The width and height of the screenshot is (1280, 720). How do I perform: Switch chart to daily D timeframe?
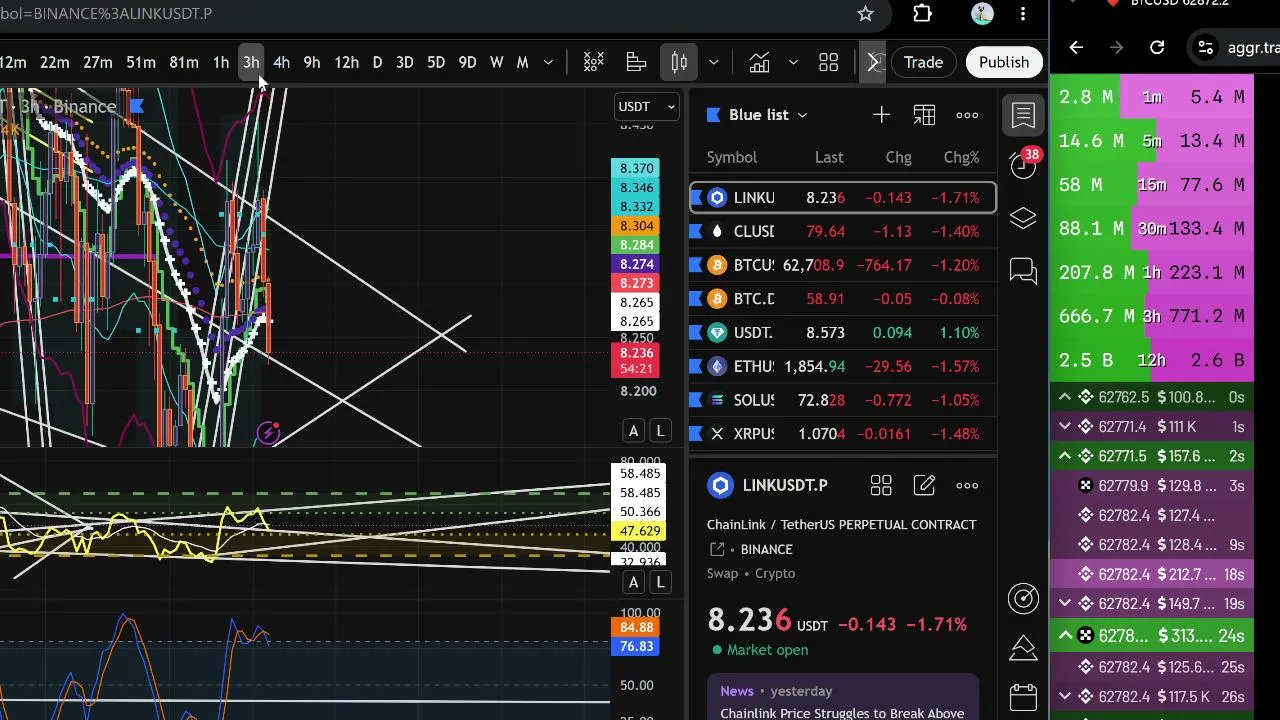coord(377,63)
